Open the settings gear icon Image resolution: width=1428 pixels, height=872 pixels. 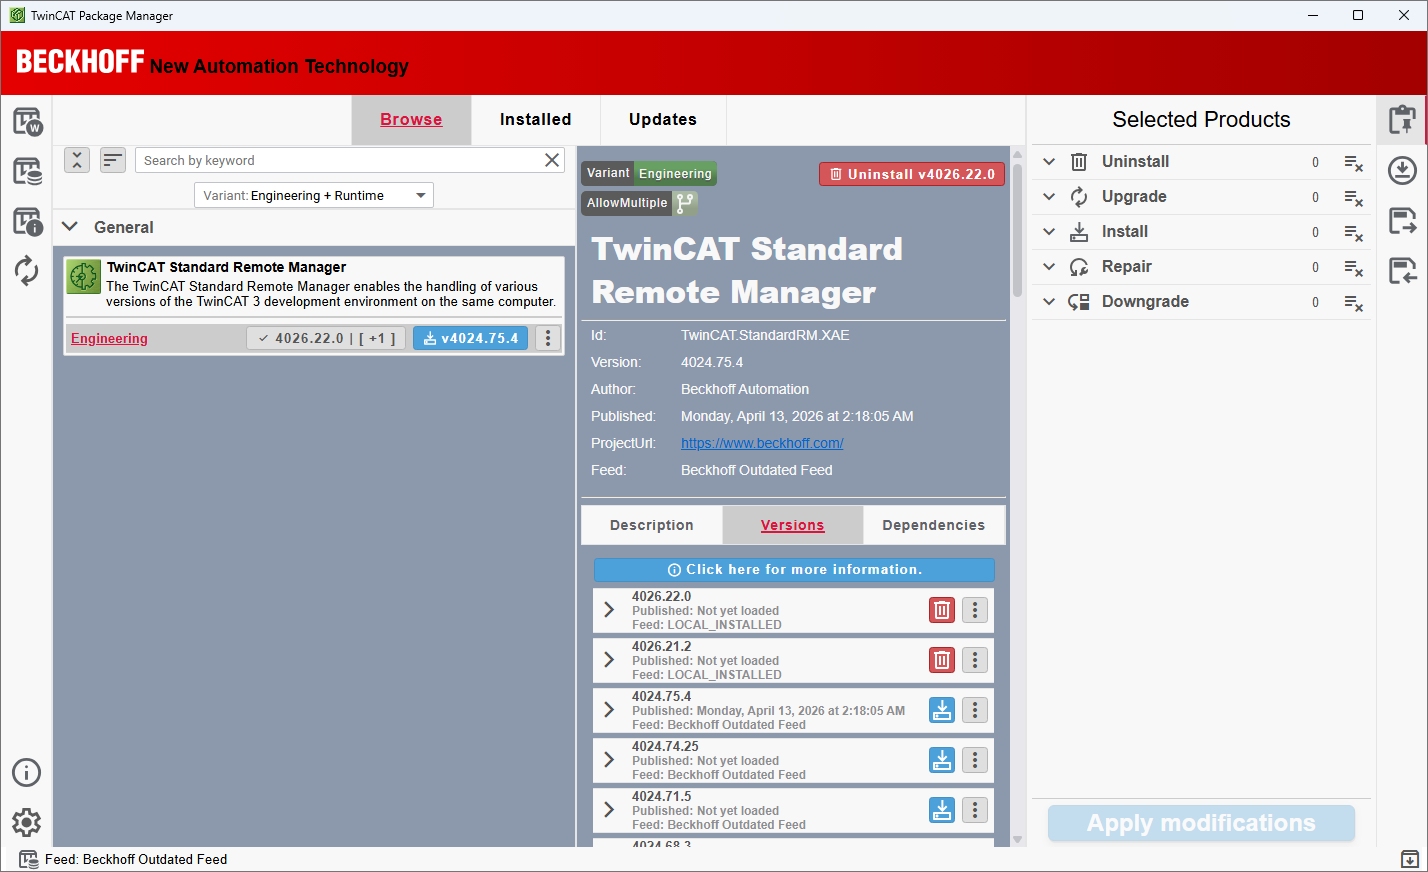coord(27,822)
